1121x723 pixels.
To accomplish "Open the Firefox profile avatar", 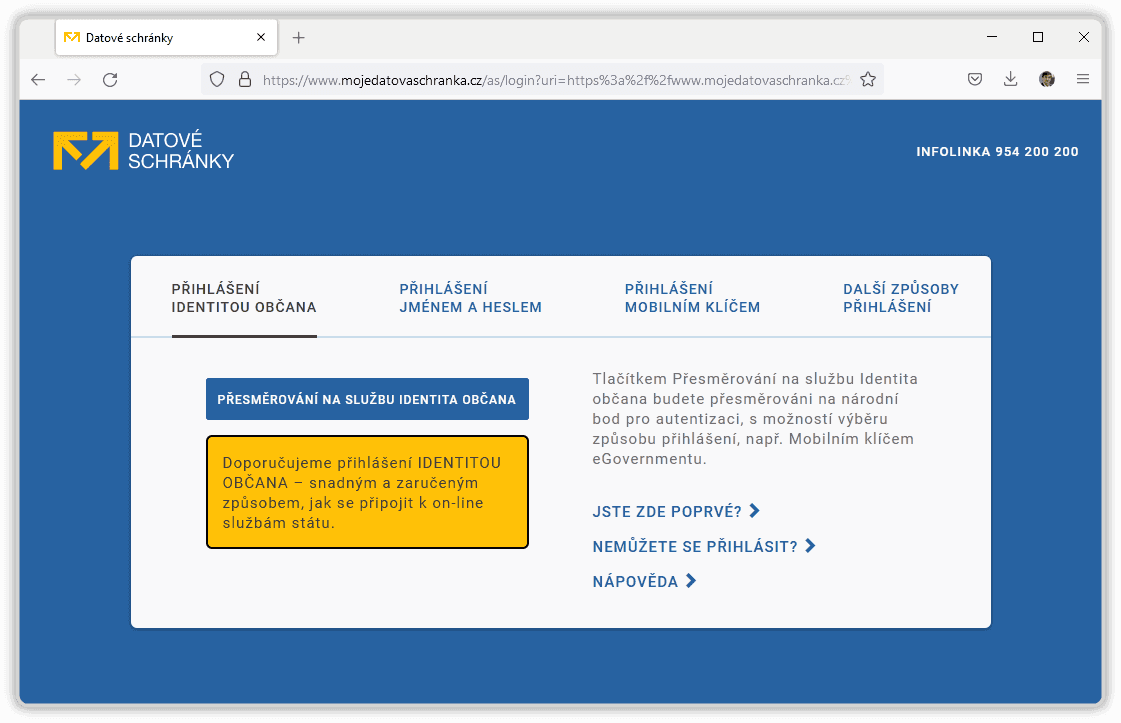I will click(1047, 79).
